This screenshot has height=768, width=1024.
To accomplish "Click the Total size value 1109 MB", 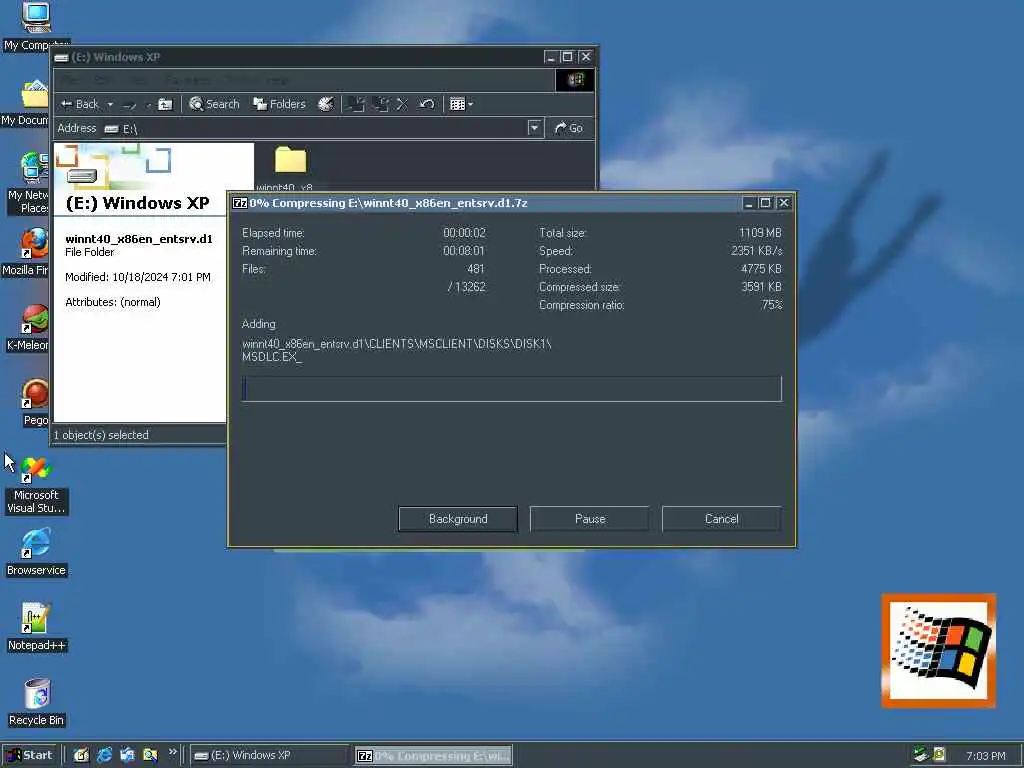I will pos(760,233).
